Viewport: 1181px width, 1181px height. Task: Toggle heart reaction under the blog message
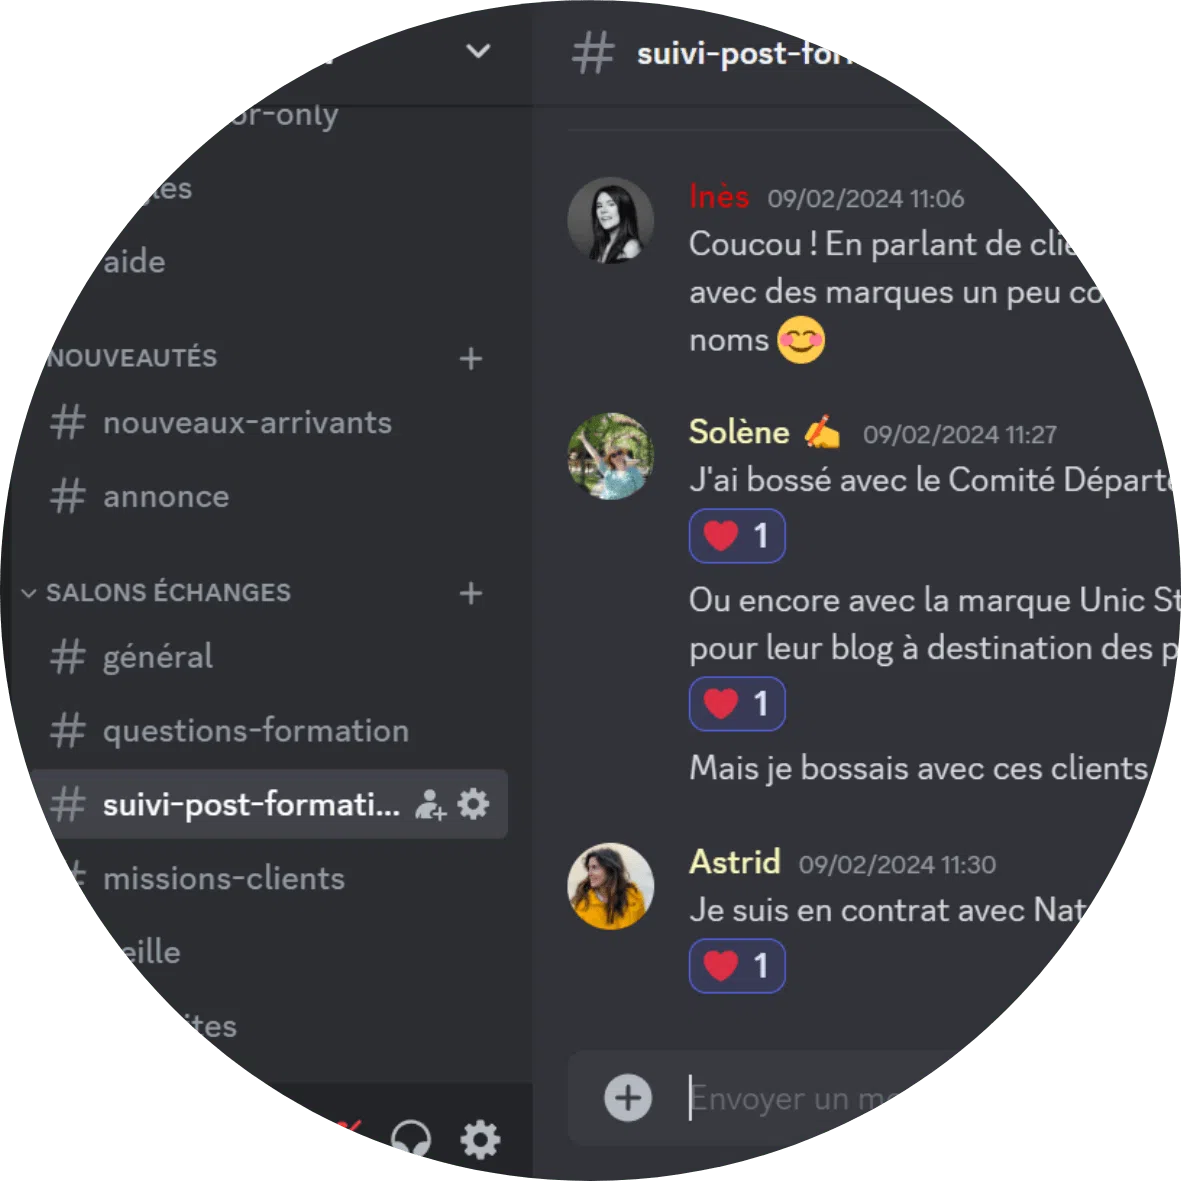click(x=737, y=704)
